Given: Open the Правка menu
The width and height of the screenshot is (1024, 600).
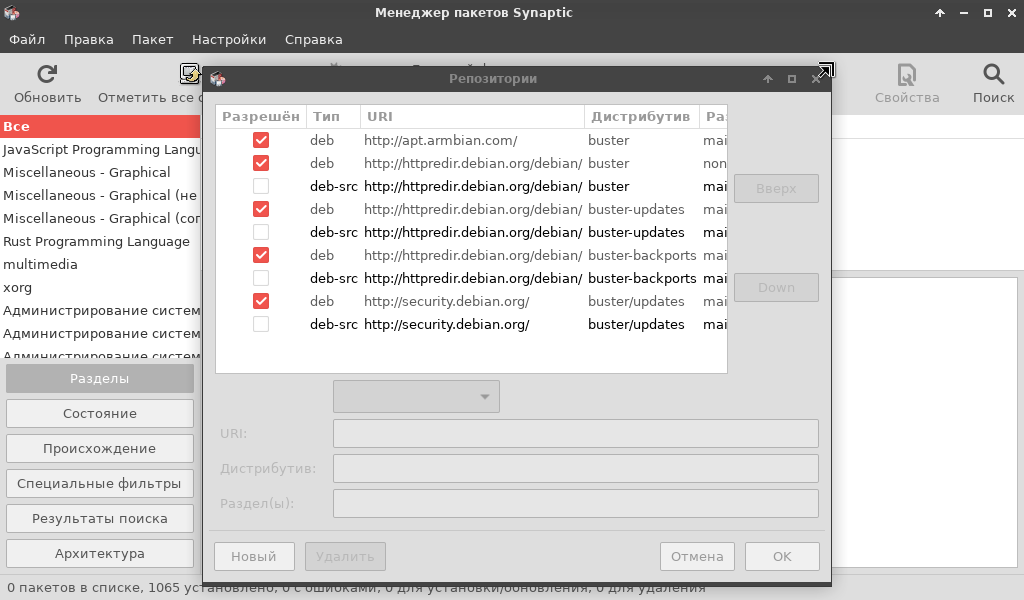Looking at the screenshot, I should pos(89,40).
